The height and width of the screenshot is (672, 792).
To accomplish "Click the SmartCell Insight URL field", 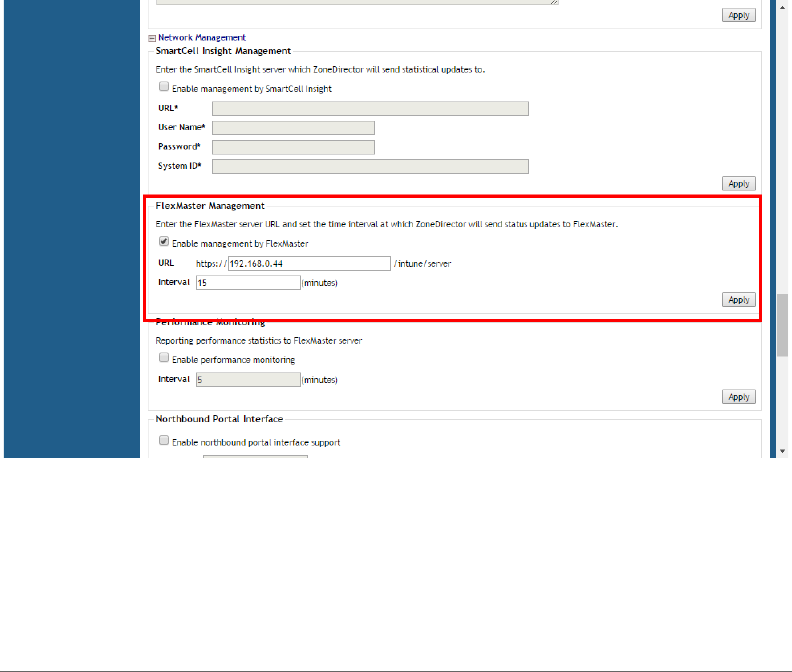I will click(x=370, y=109).
